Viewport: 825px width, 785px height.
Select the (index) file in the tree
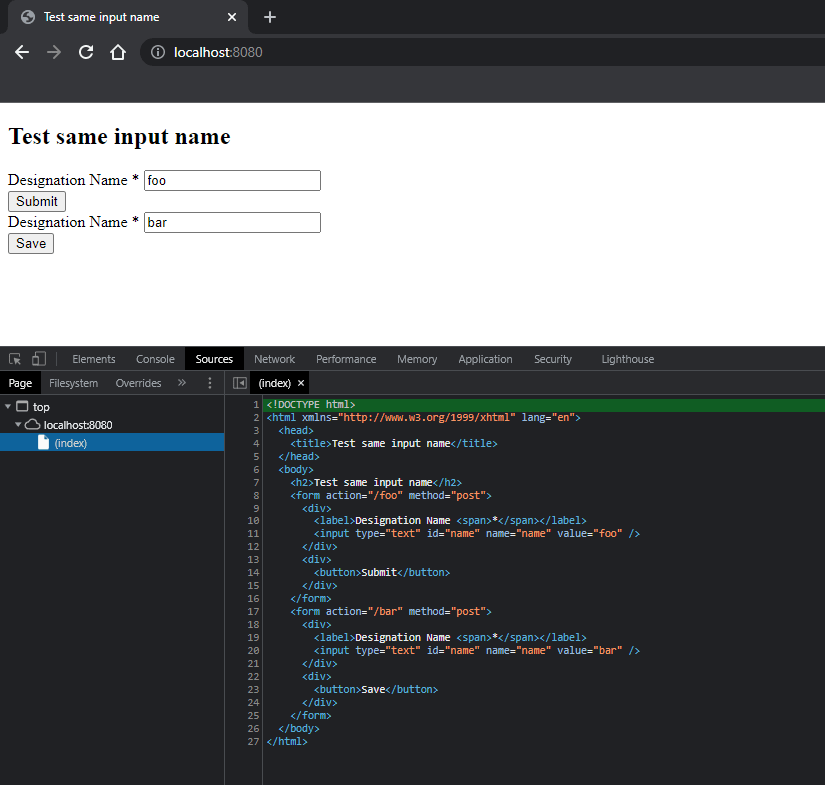tap(70, 443)
